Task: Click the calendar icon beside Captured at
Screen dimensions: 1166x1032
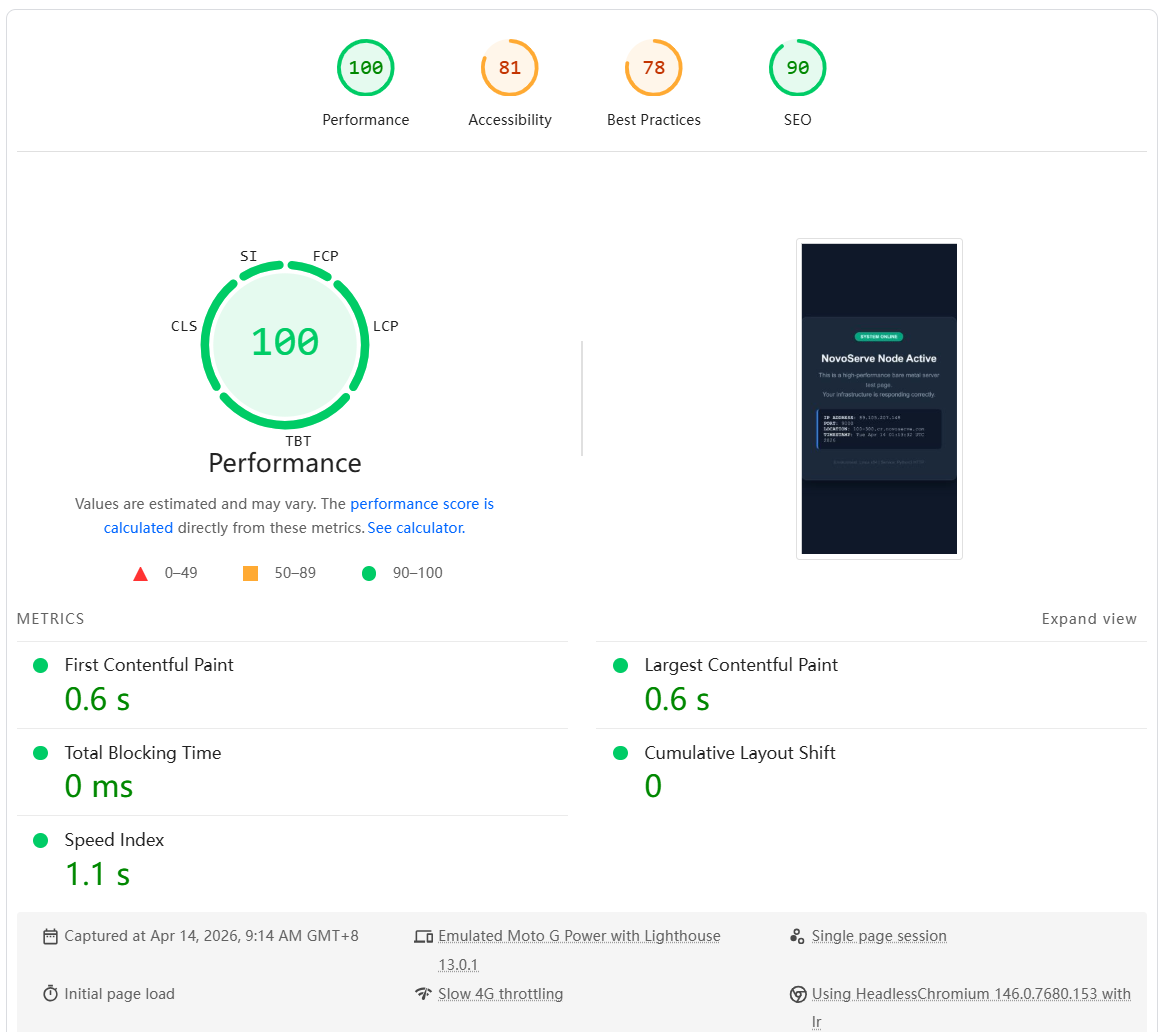Action: pos(50,936)
